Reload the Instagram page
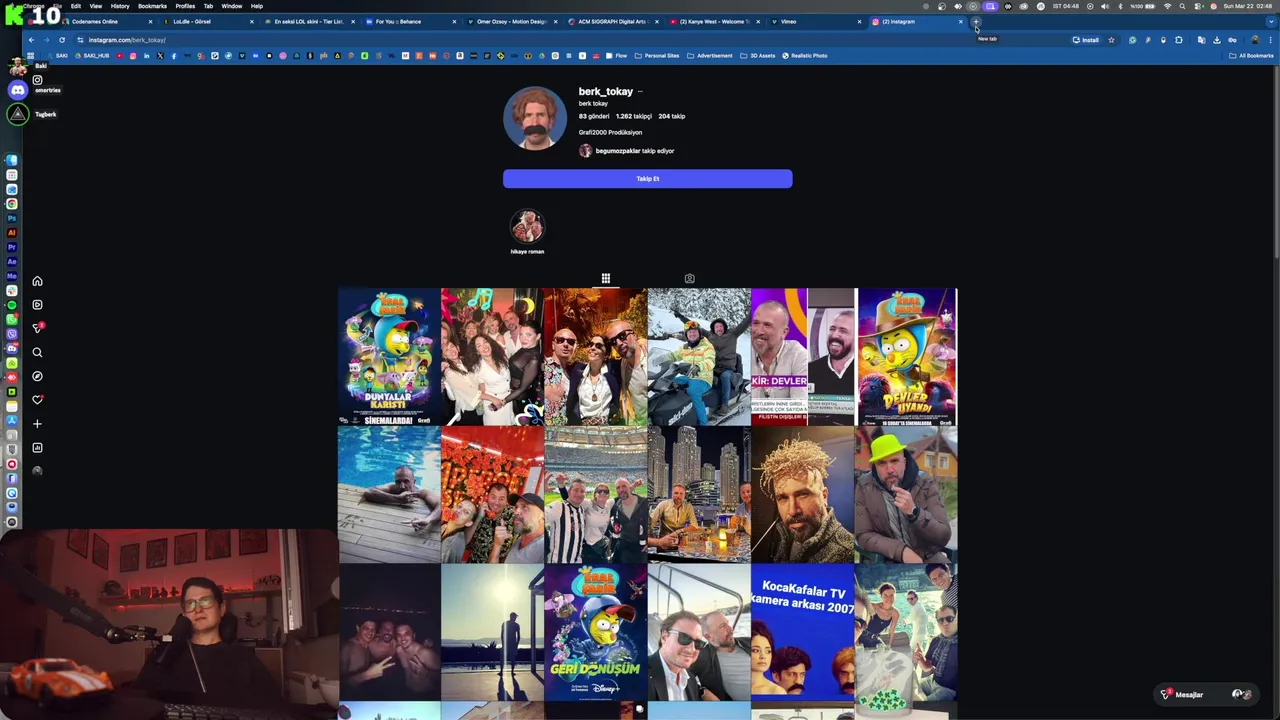Image resolution: width=1280 pixels, height=720 pixels. tap(62, 40)
